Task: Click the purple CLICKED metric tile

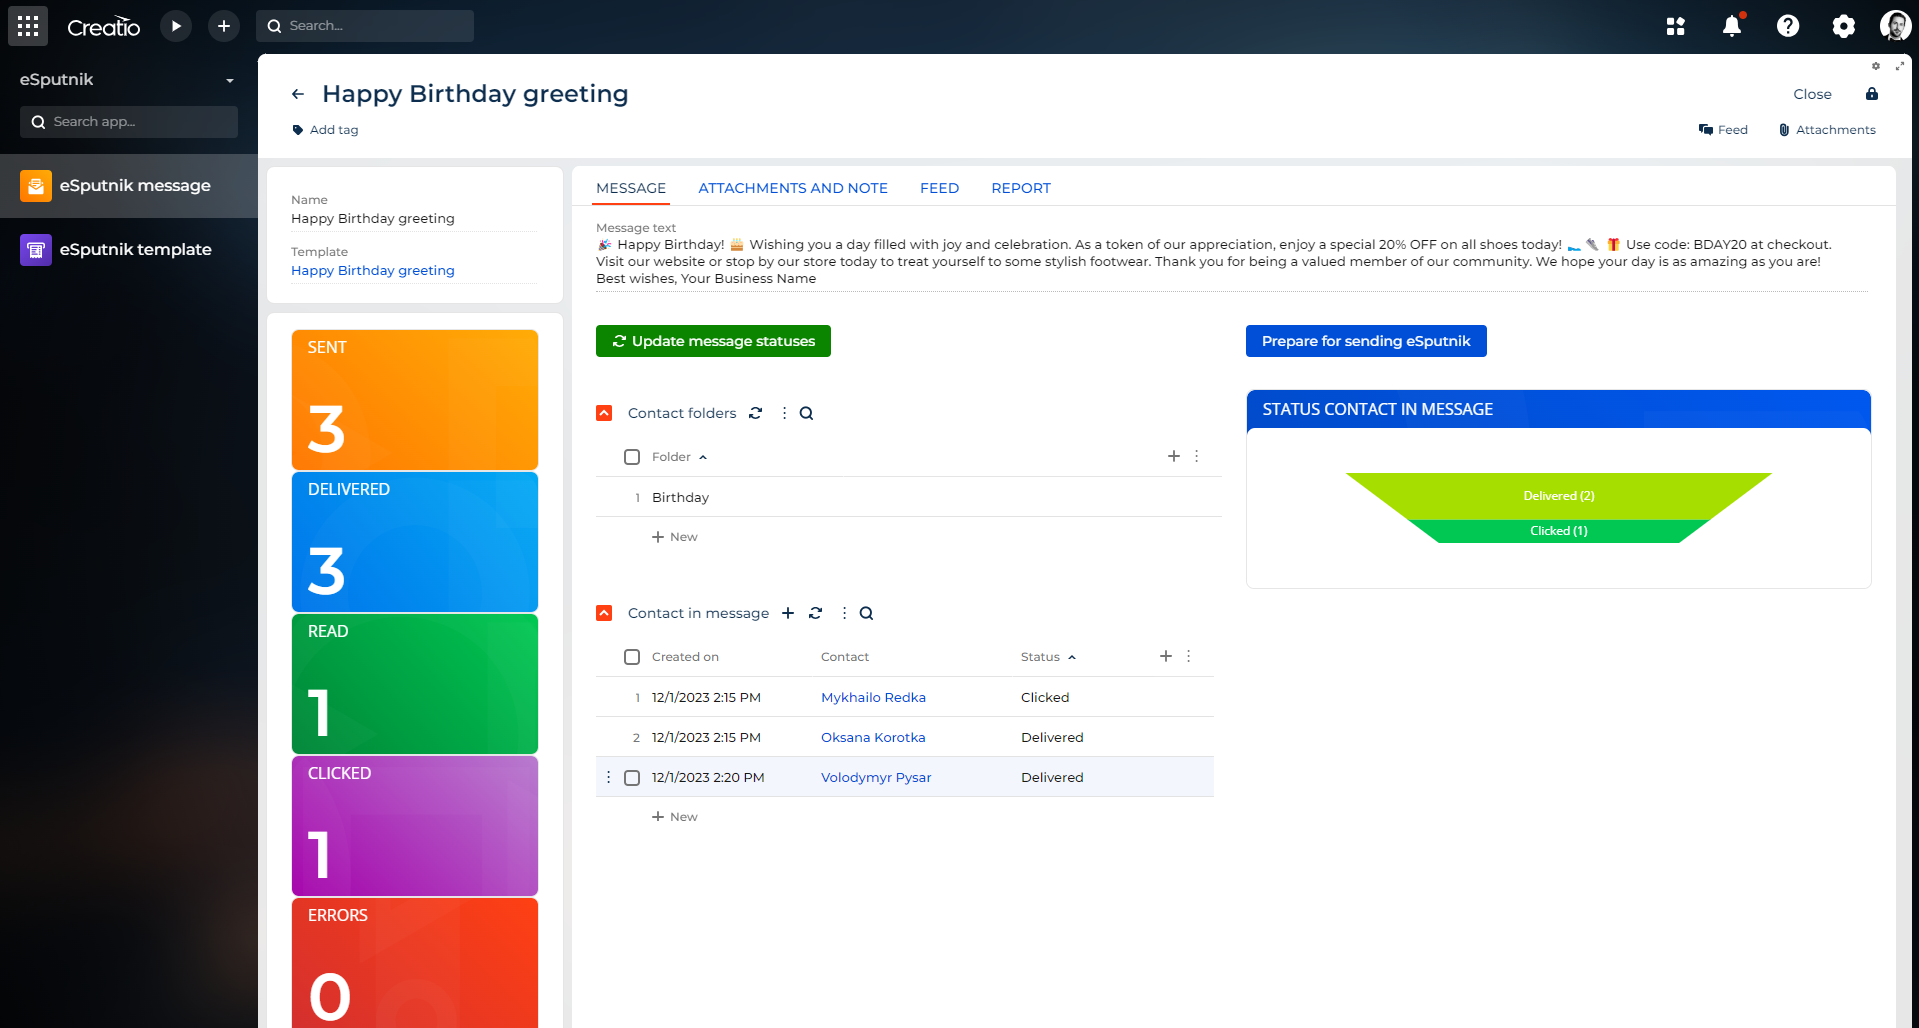Action: (415, 826)
